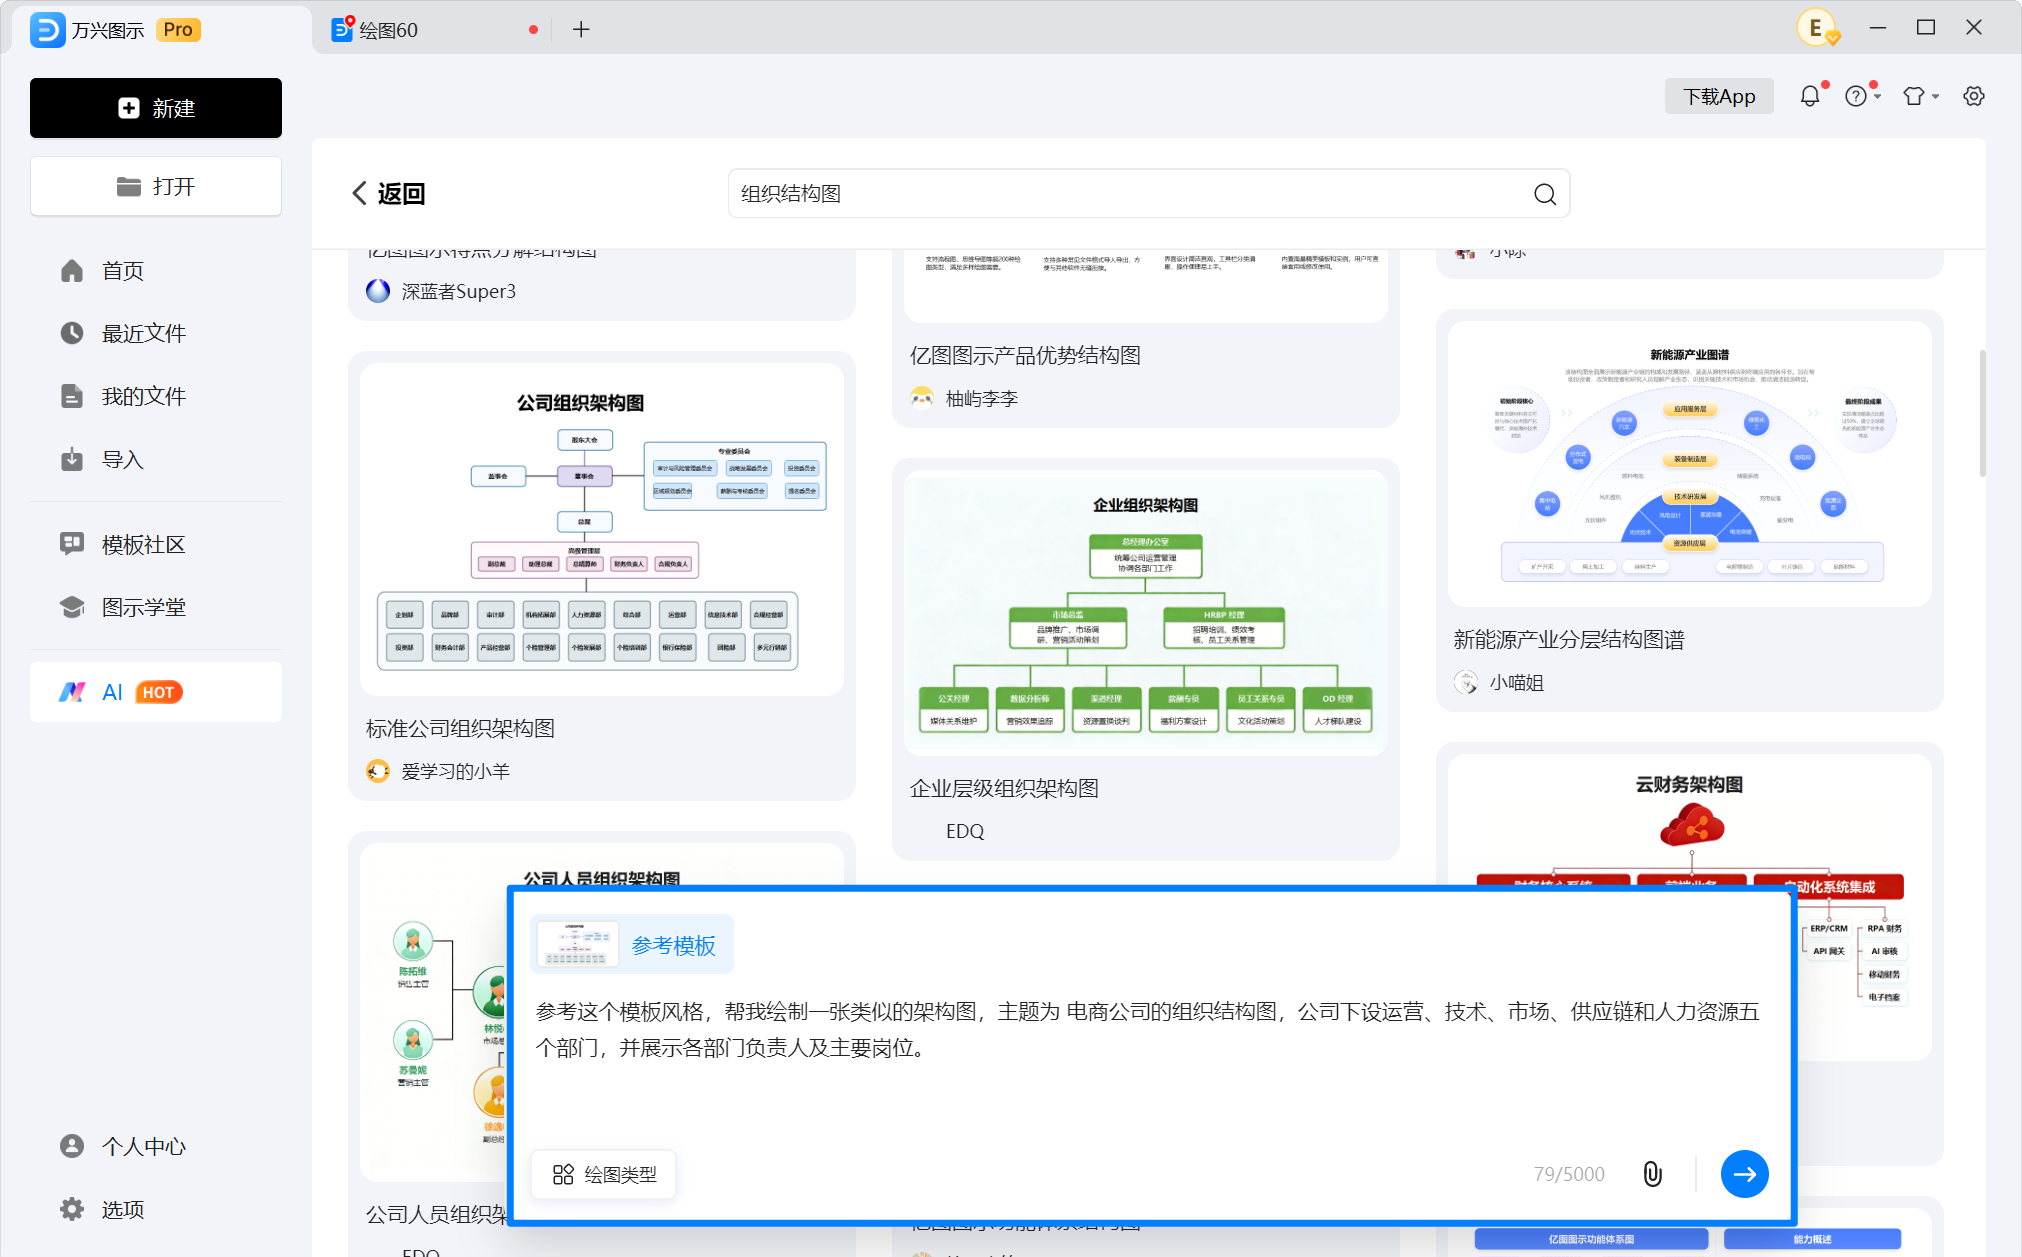Click author 柚屿李李
Image resolution: width=2022 pixels, height=1257 pixels.
pos(982,399)
